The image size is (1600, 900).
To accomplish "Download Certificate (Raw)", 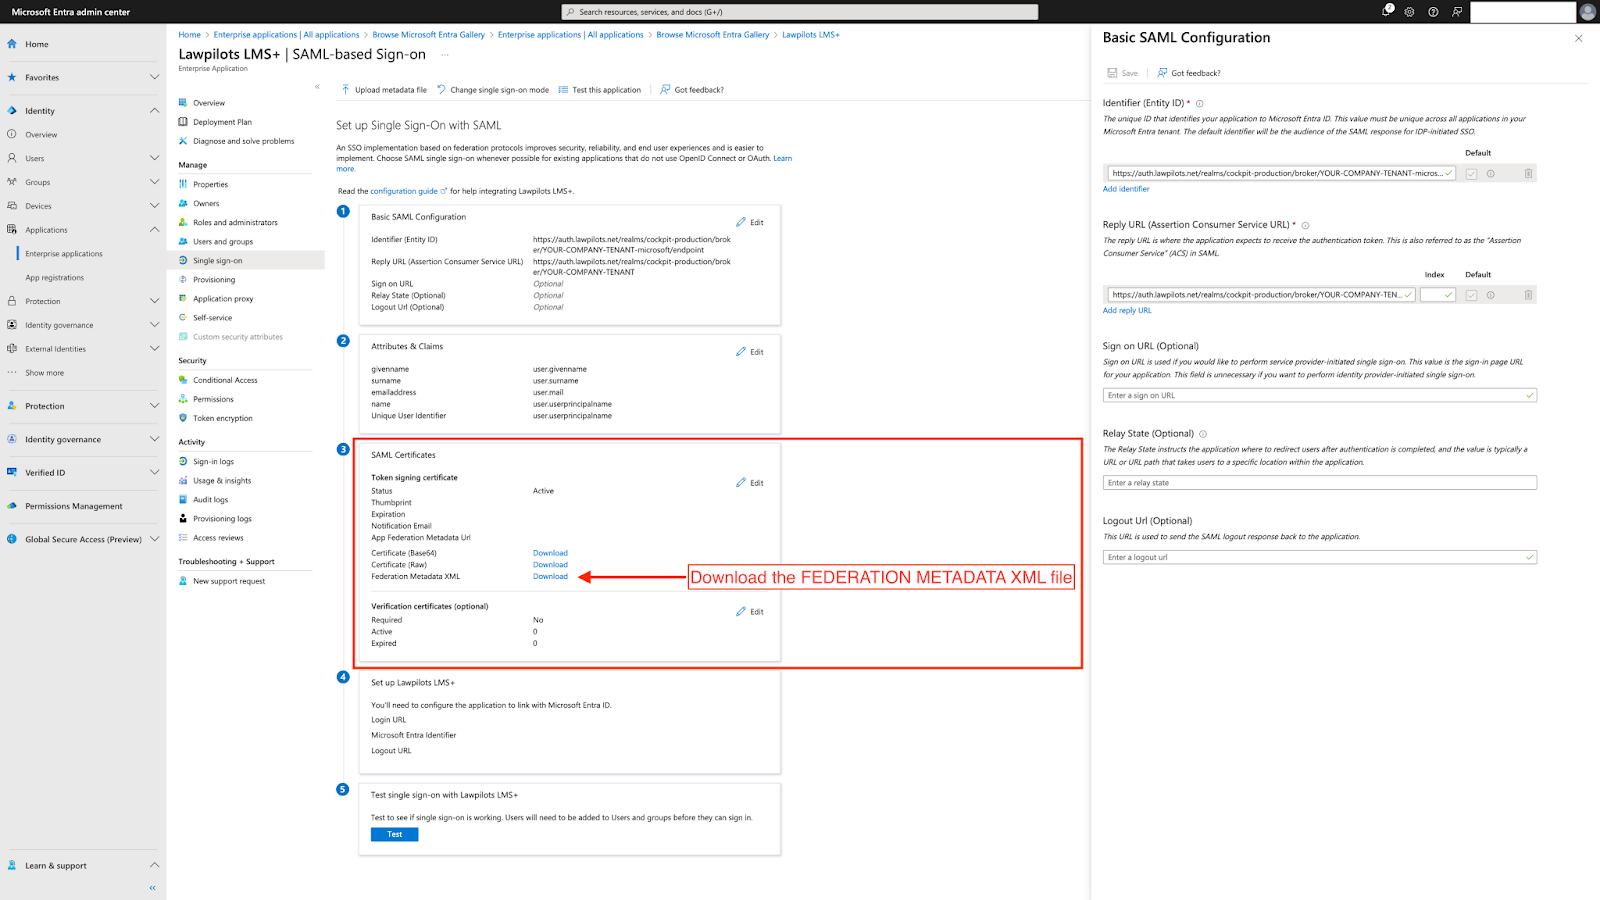I will coord(550,565).
